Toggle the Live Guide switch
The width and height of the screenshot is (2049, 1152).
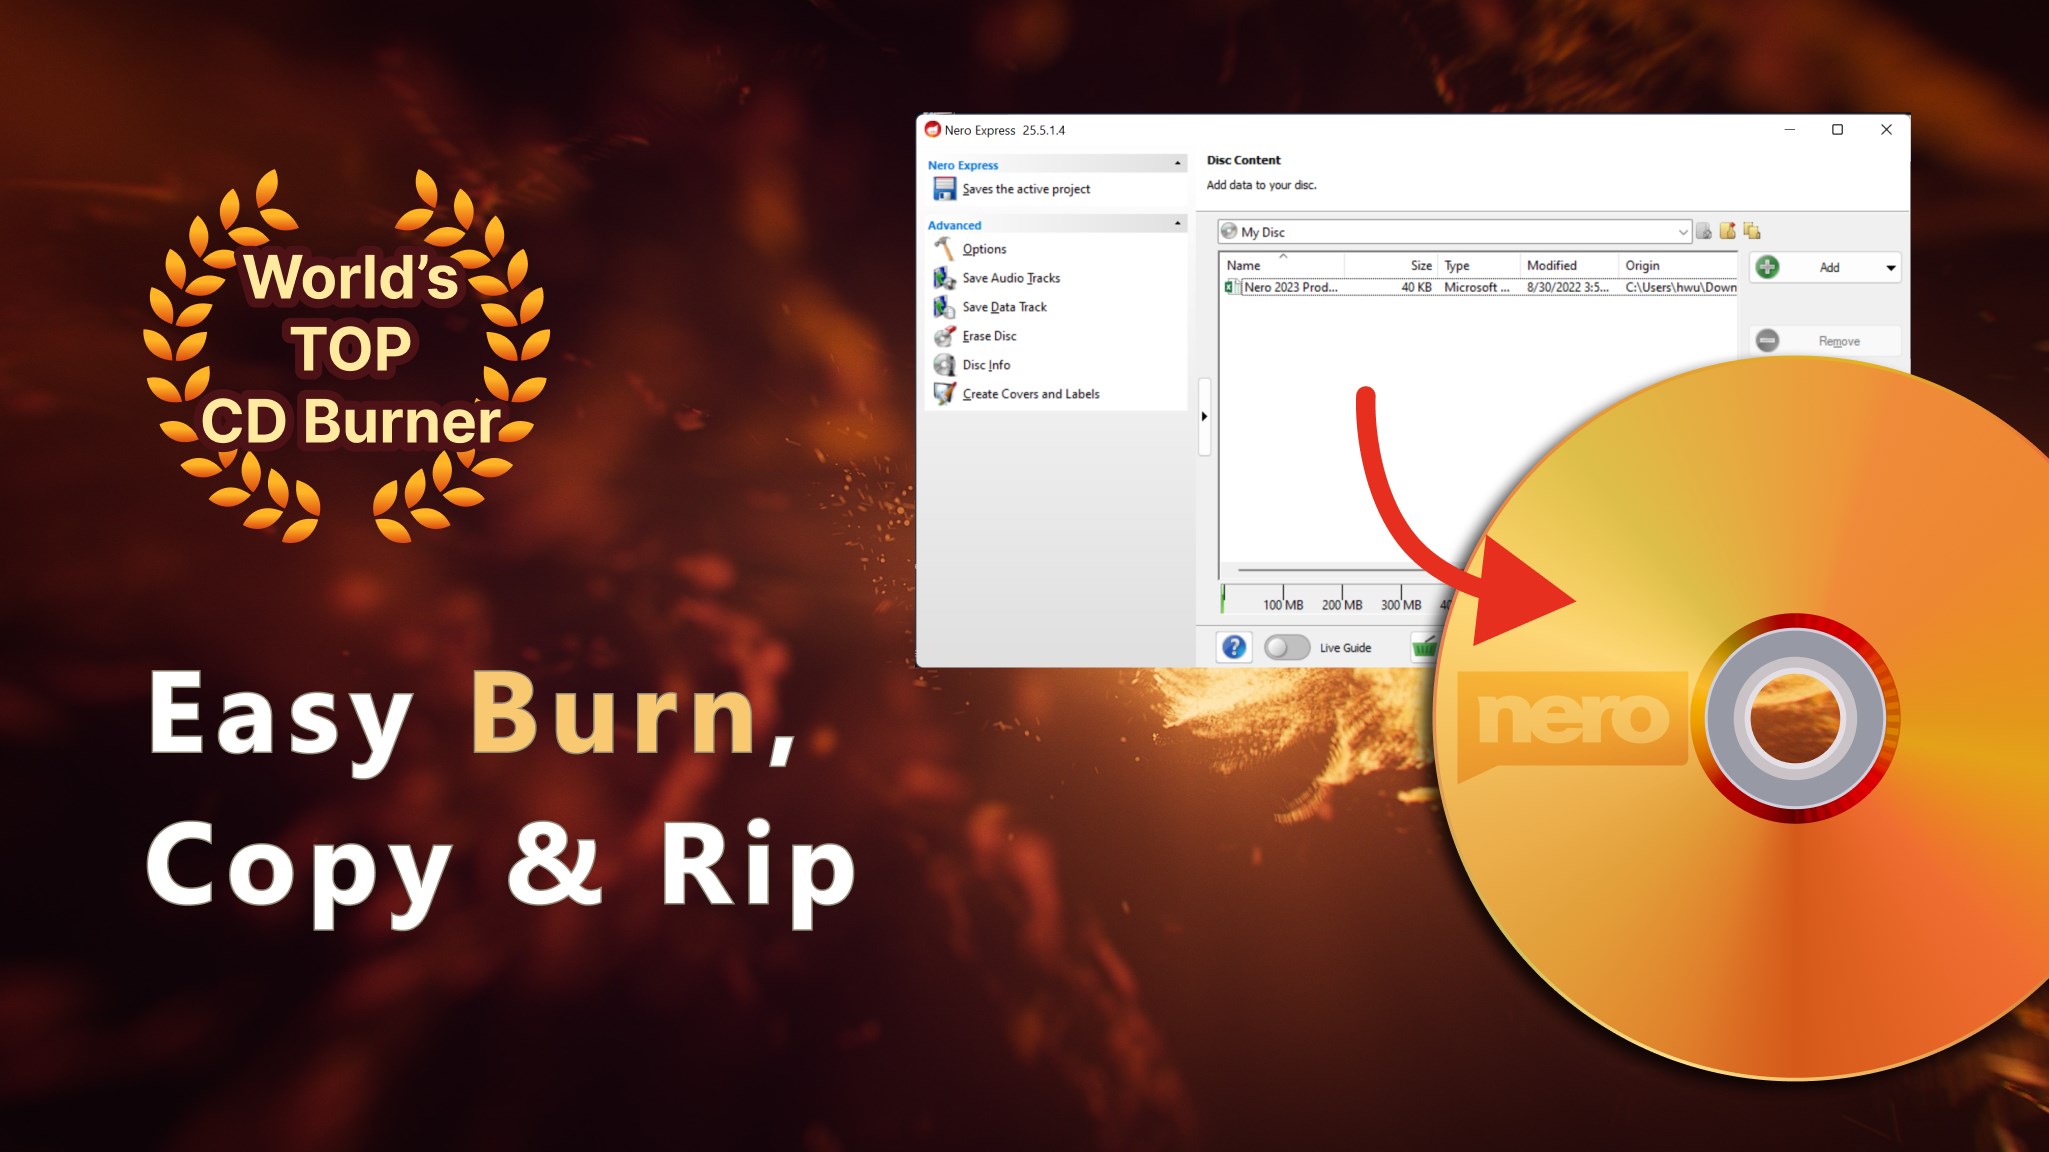[x=1286, y=648]
